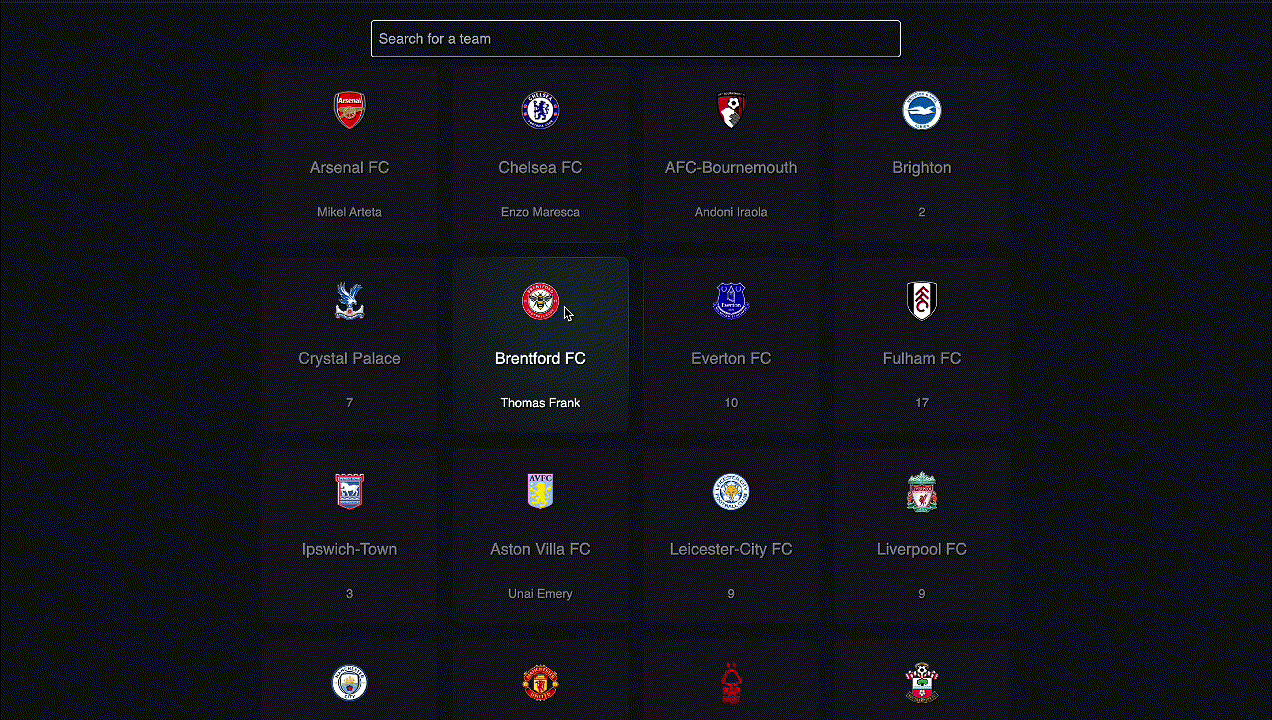Focus the Search for a team field
The width and height of the screenshot is (1272, 720).
point(636,39)
